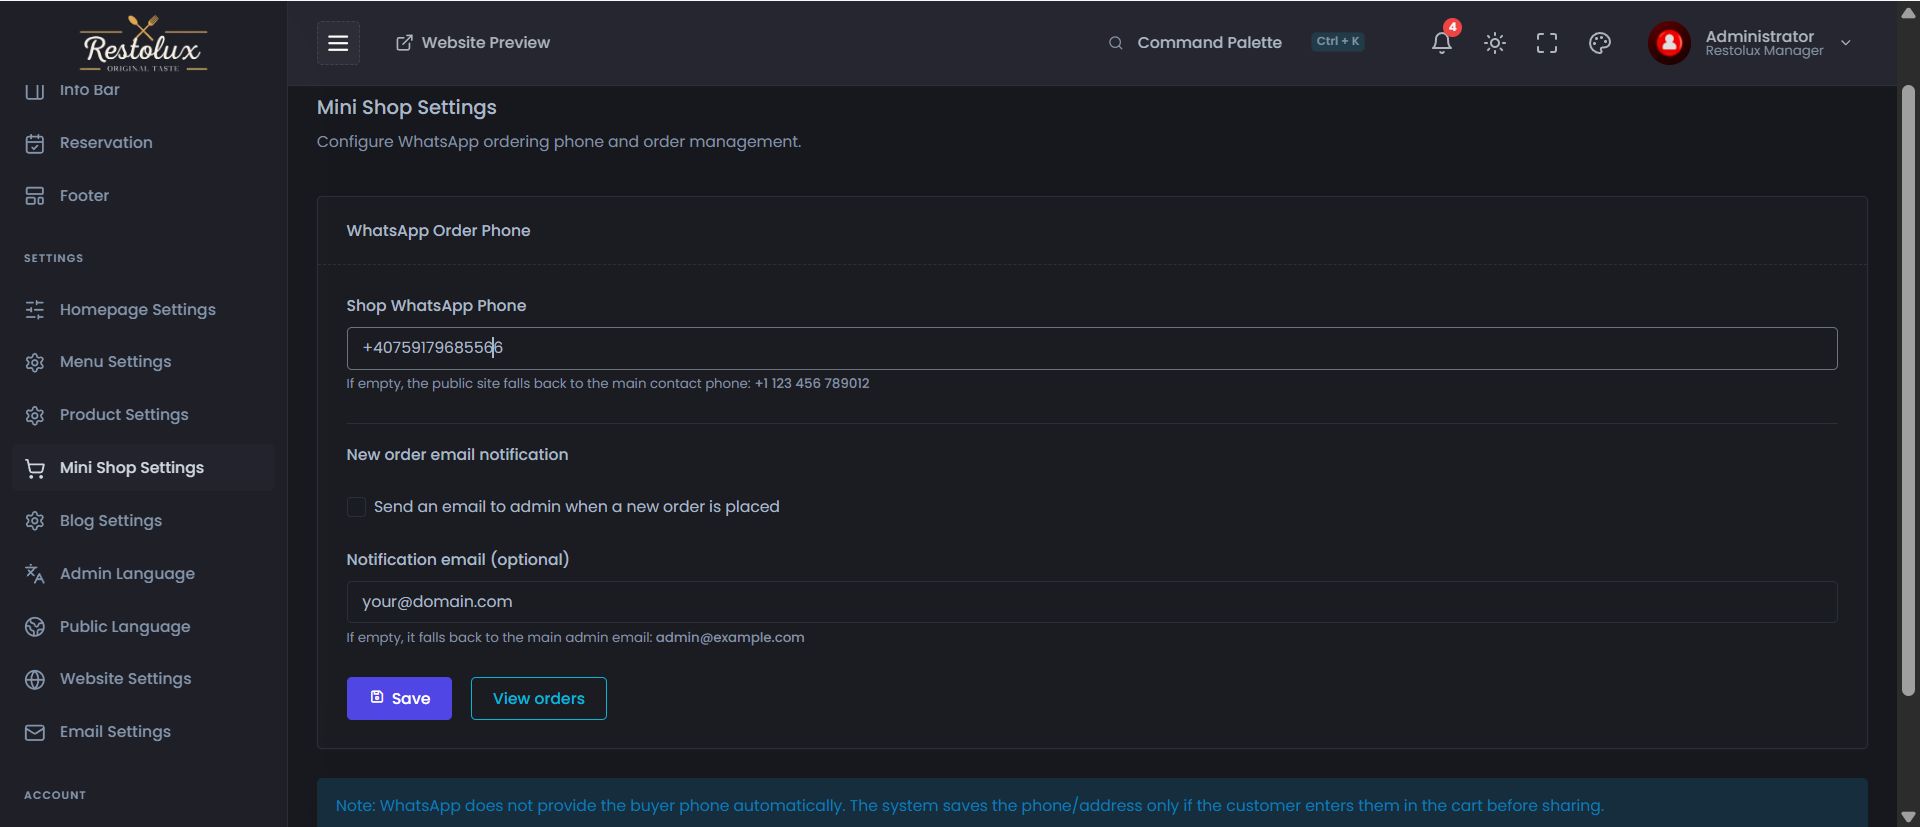
Task: Click the Restolux logo
Action: (143, 44)
